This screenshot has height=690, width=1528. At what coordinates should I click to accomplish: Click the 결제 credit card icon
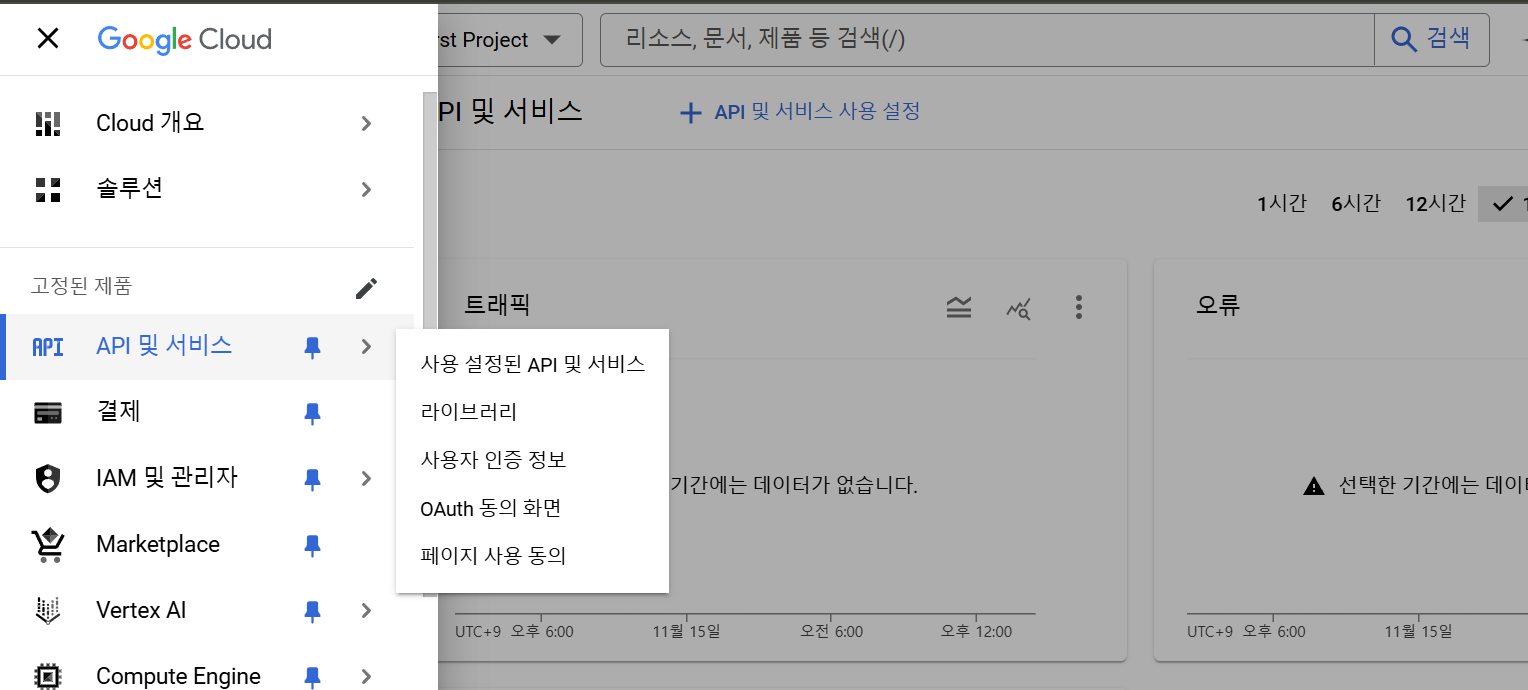click(x=48, y=412)
